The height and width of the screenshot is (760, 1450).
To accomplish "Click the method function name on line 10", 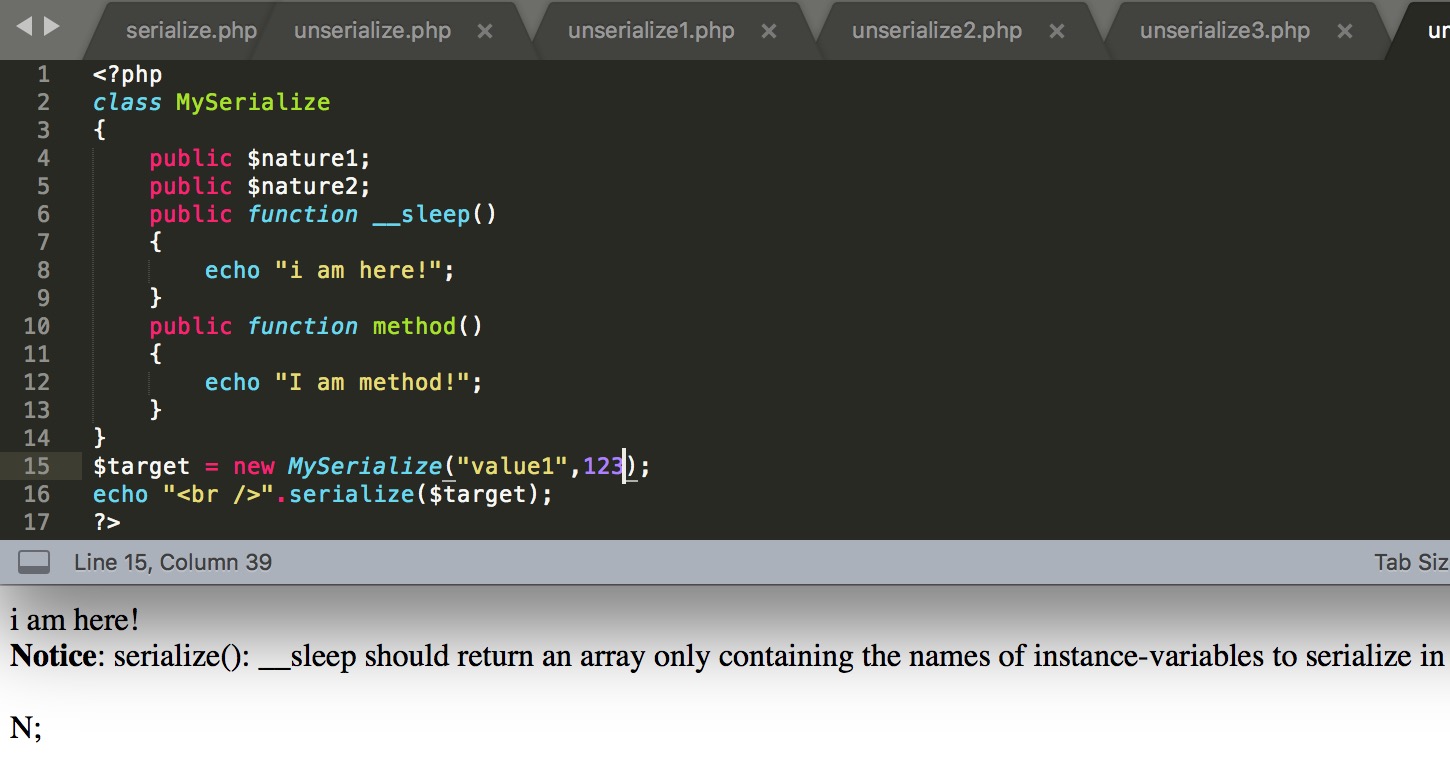I will pyautogui.click(x=414, y=326).
